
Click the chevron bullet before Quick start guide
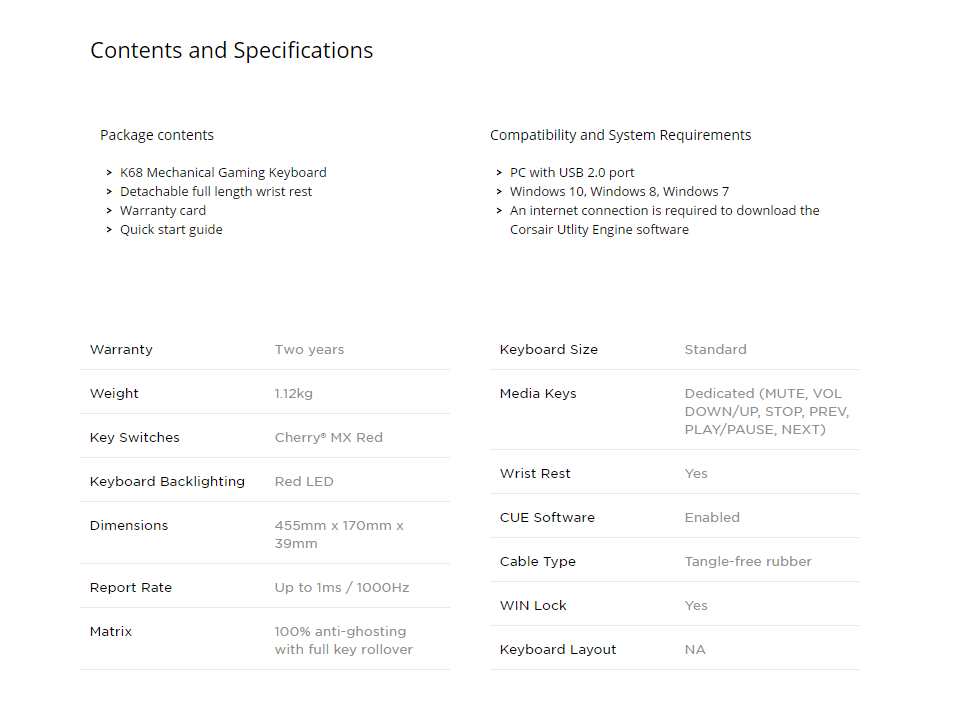[x=109, y=230]
